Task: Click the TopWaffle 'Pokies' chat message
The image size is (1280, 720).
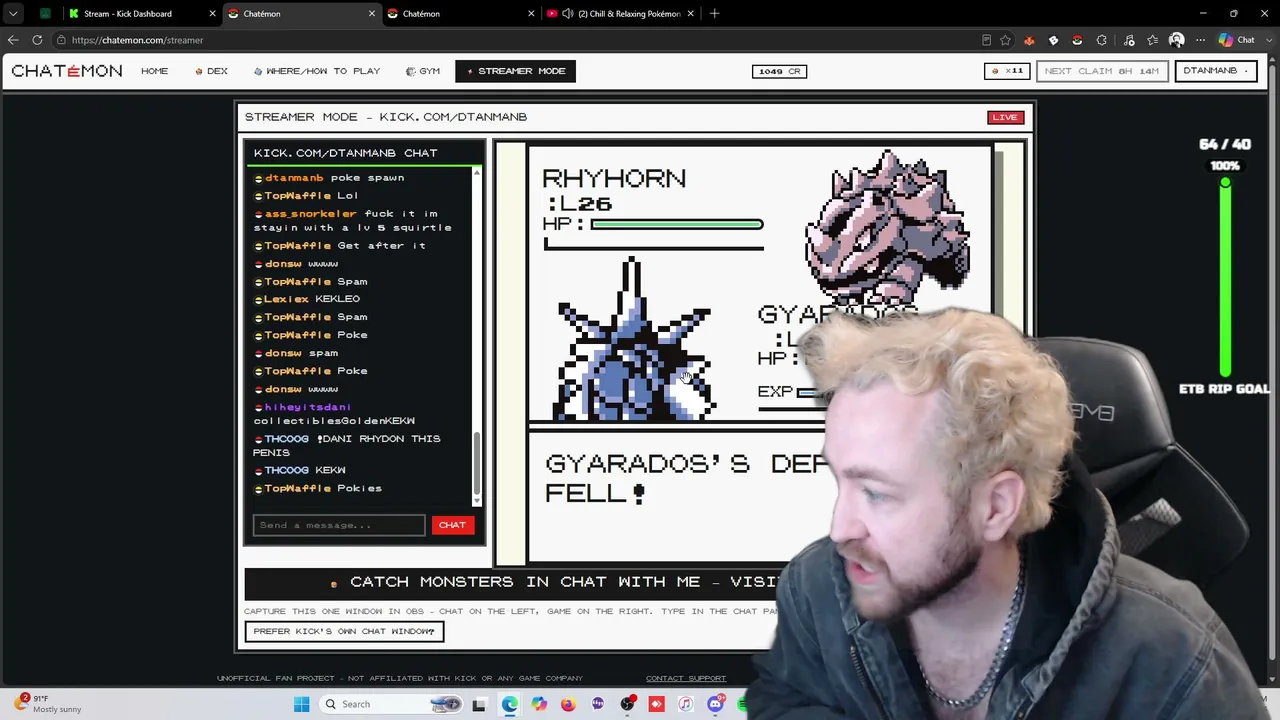Action: 319,489
